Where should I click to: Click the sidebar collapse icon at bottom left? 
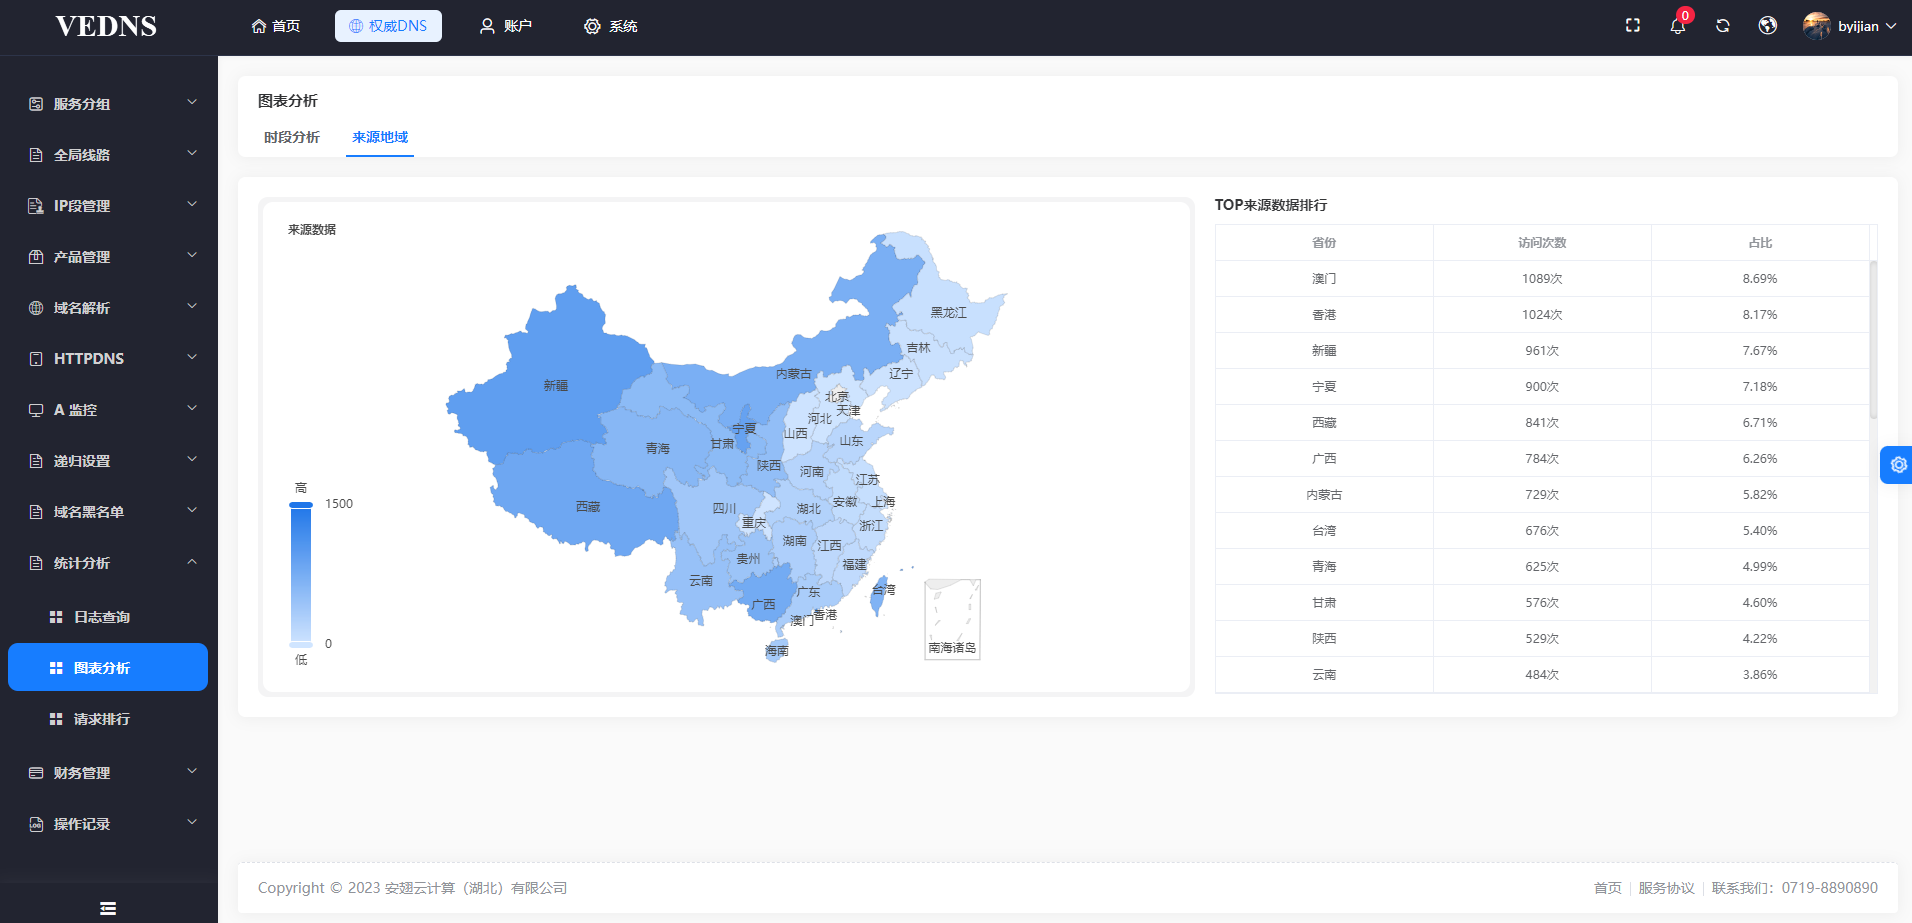(x=107, y=907)
